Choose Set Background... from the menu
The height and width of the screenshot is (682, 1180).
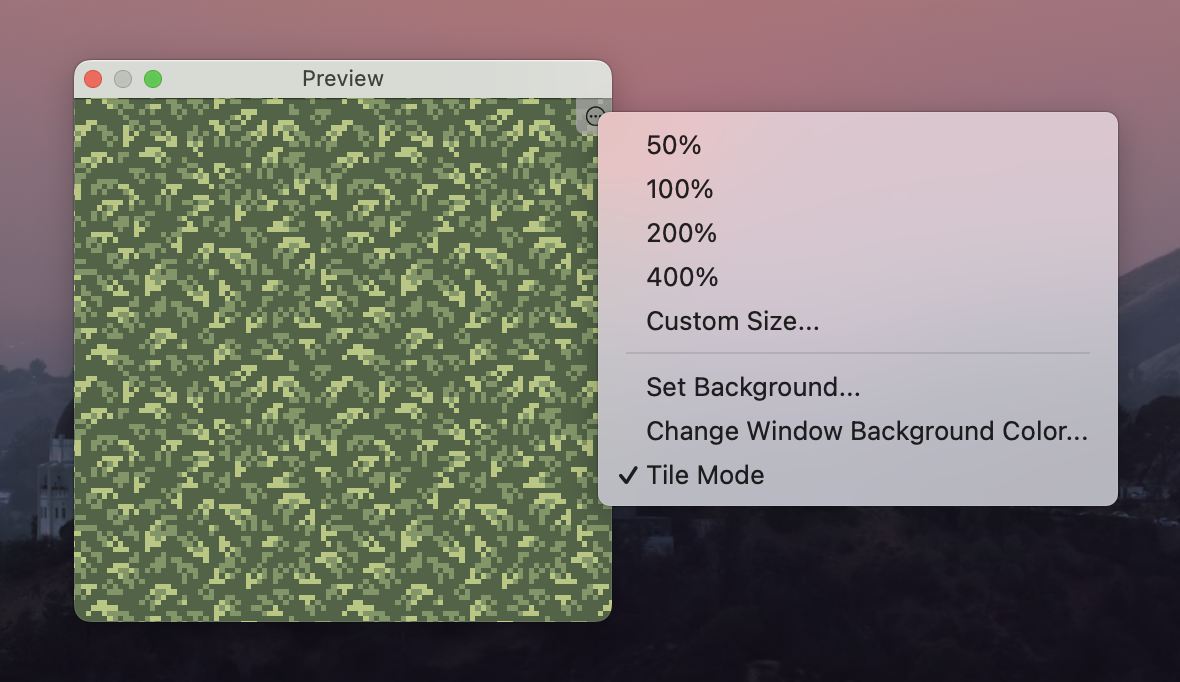[x=753, y=387]
